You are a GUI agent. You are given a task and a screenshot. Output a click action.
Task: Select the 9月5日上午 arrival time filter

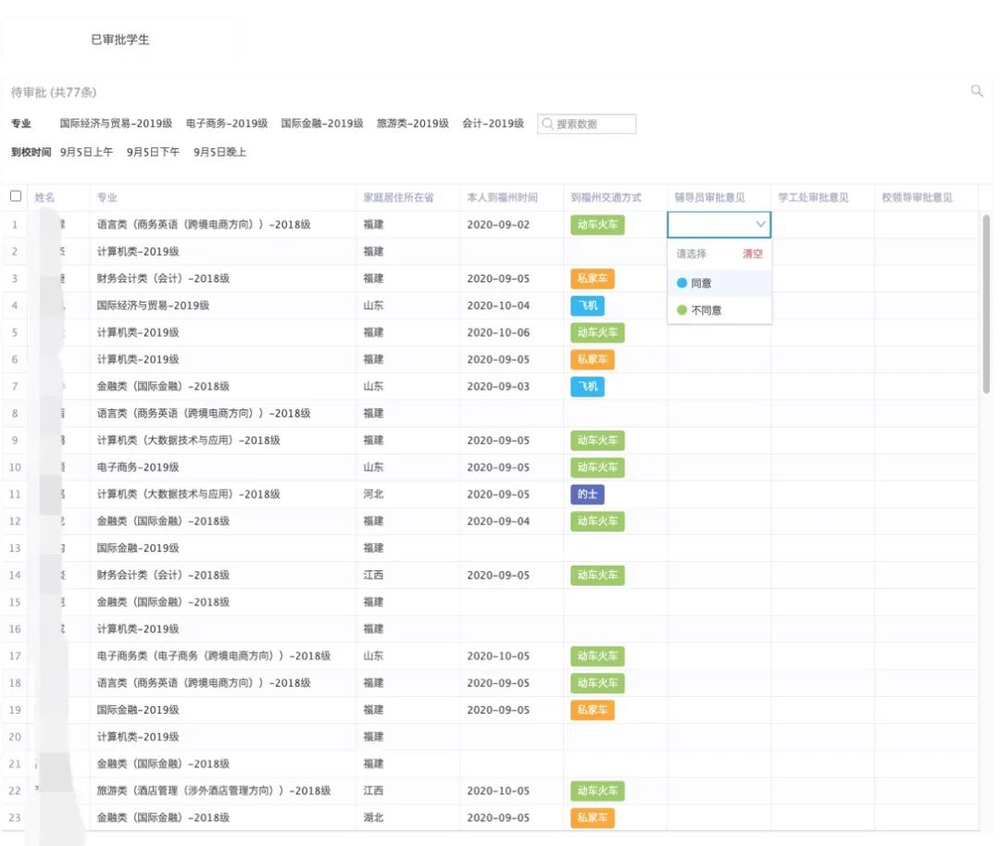pyautogui.click(x=86, y=152)
